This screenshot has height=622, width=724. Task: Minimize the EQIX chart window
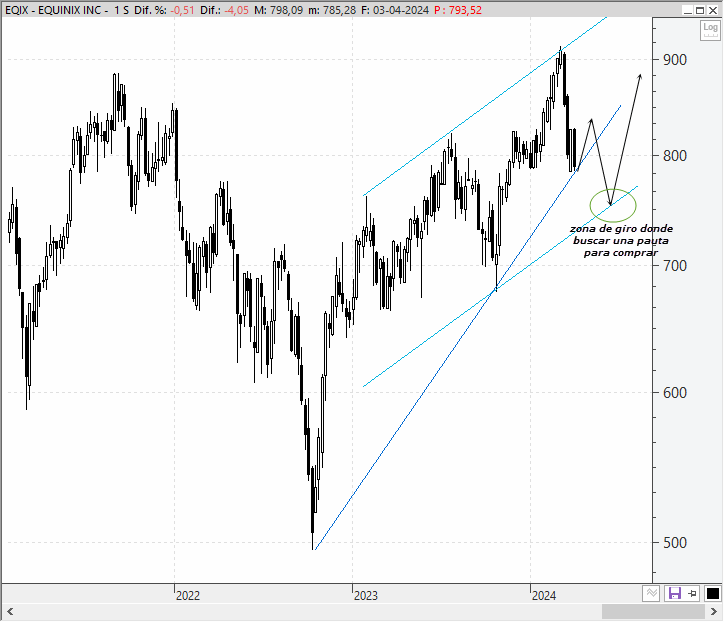pyautogui.click(x=688, y=10)
